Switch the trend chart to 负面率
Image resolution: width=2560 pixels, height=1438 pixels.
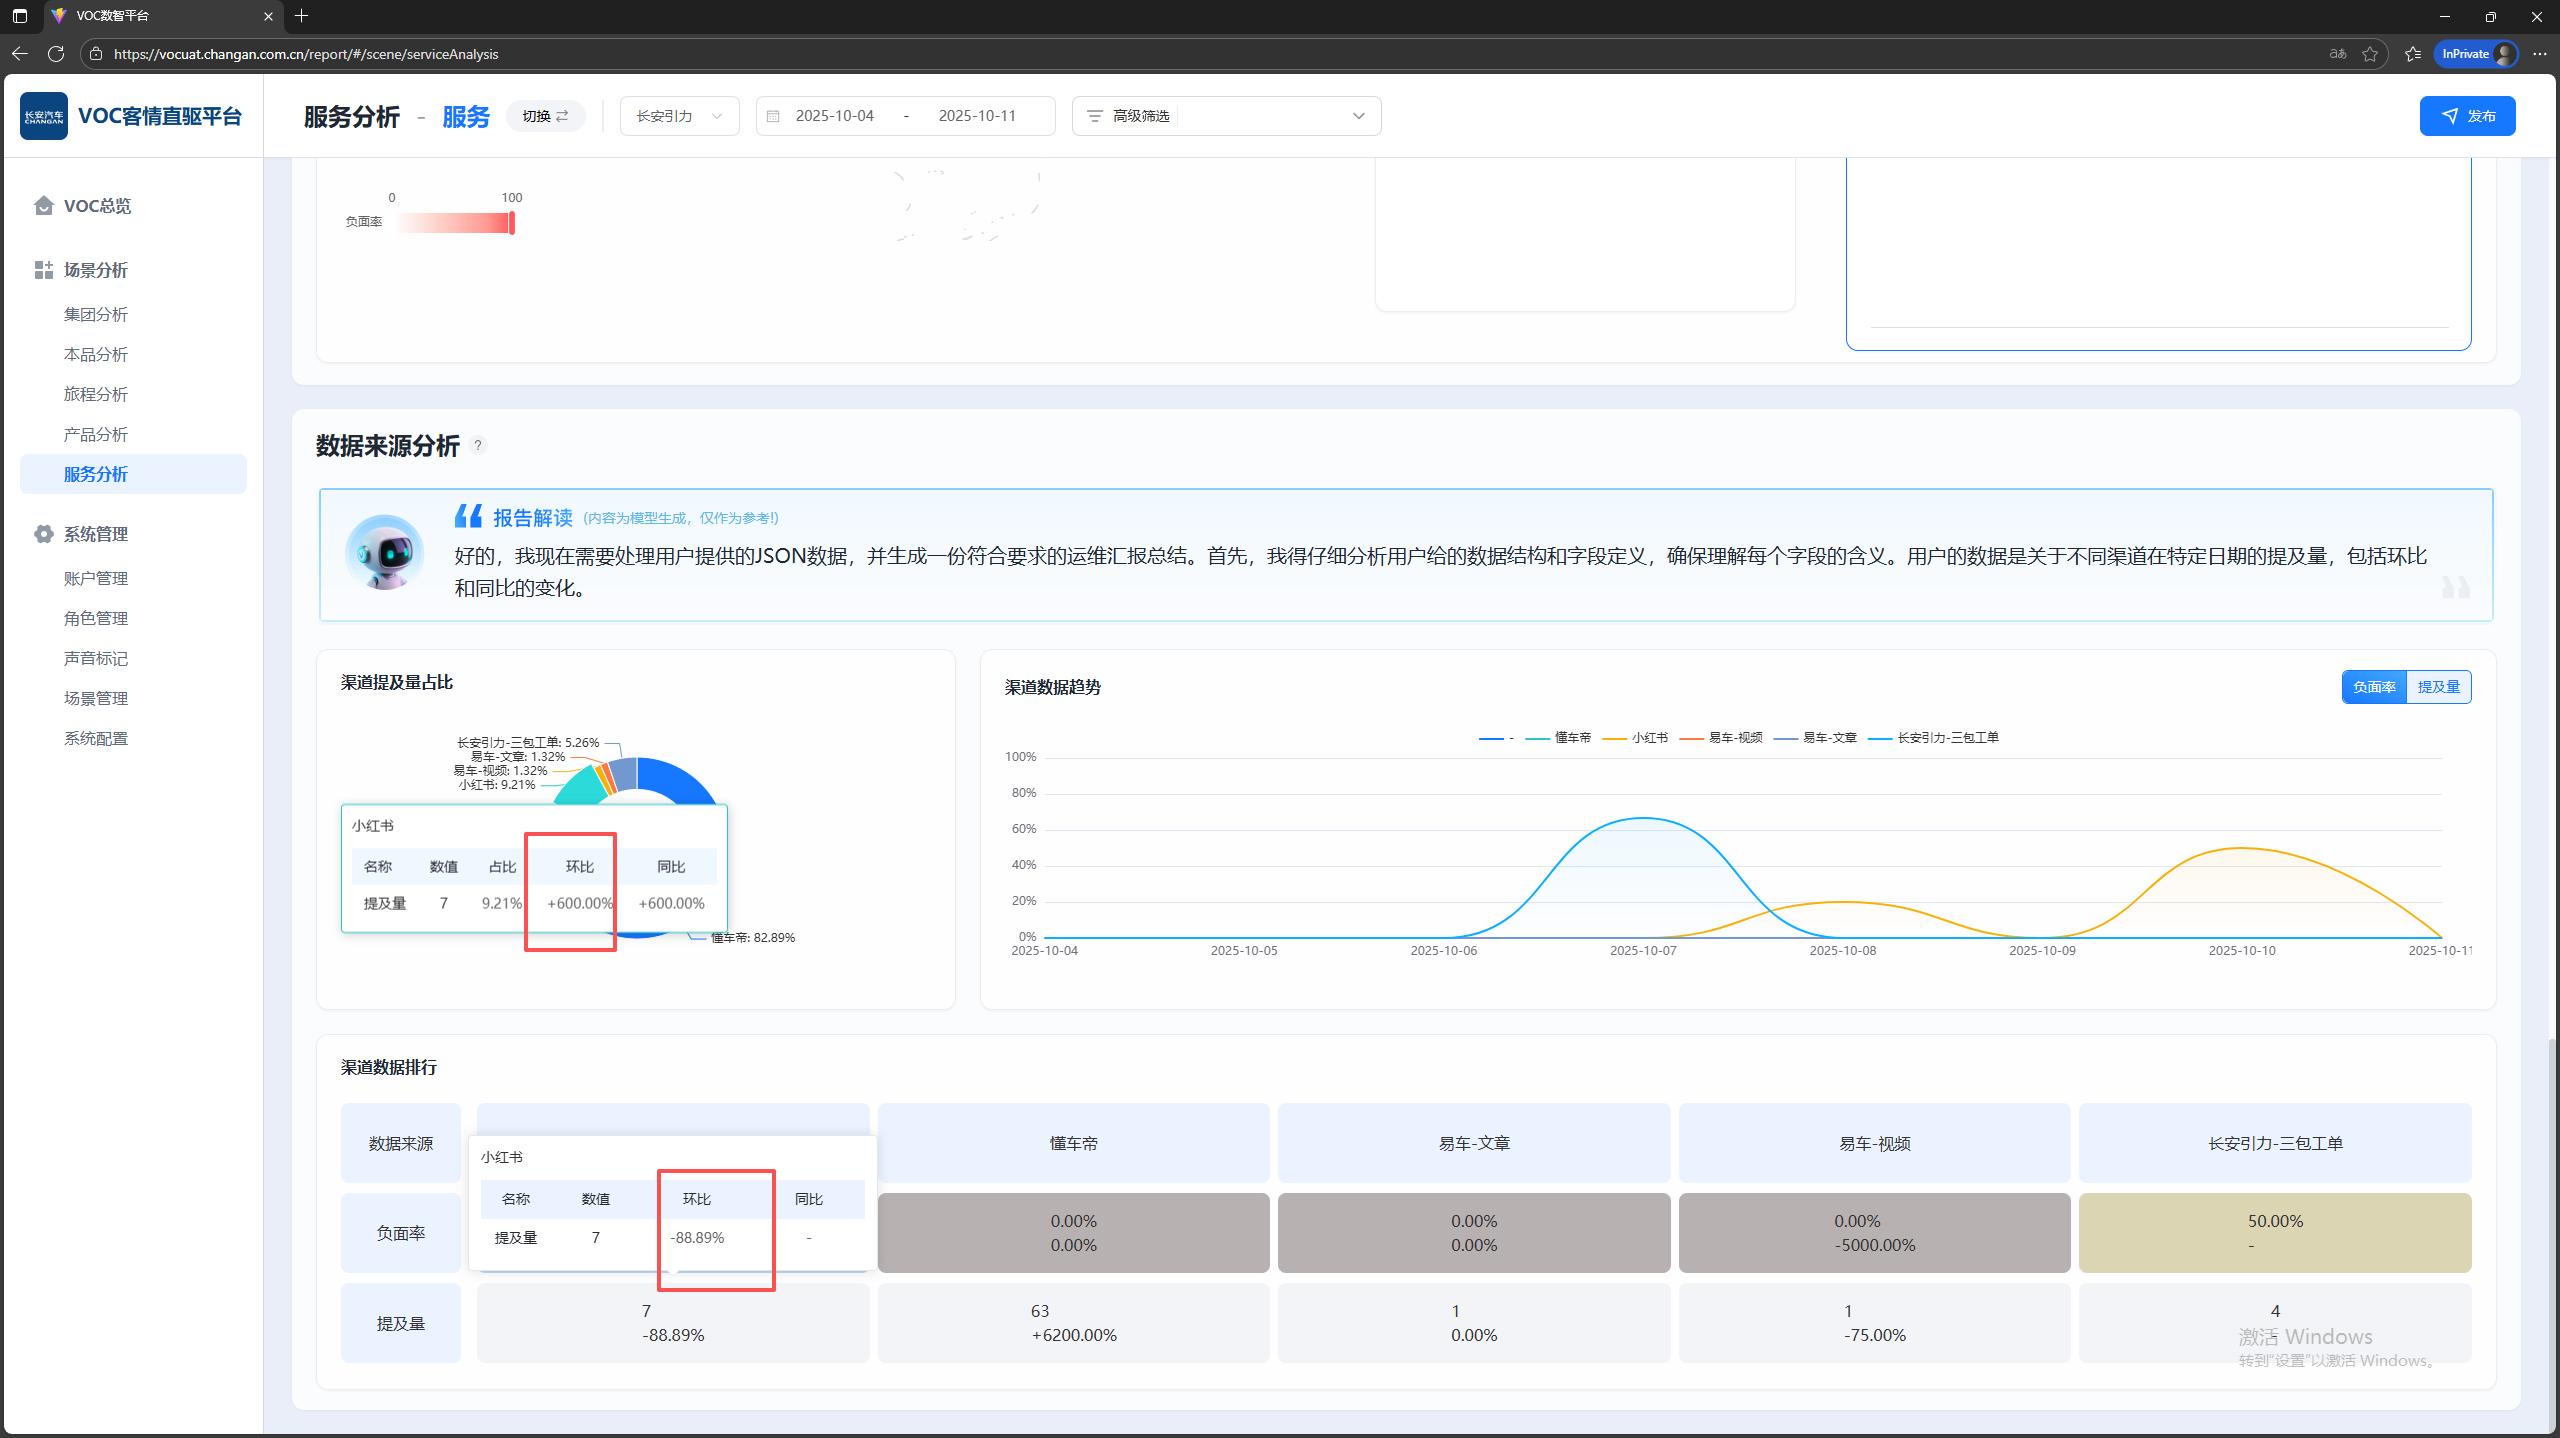click(x=2374, y=687)
